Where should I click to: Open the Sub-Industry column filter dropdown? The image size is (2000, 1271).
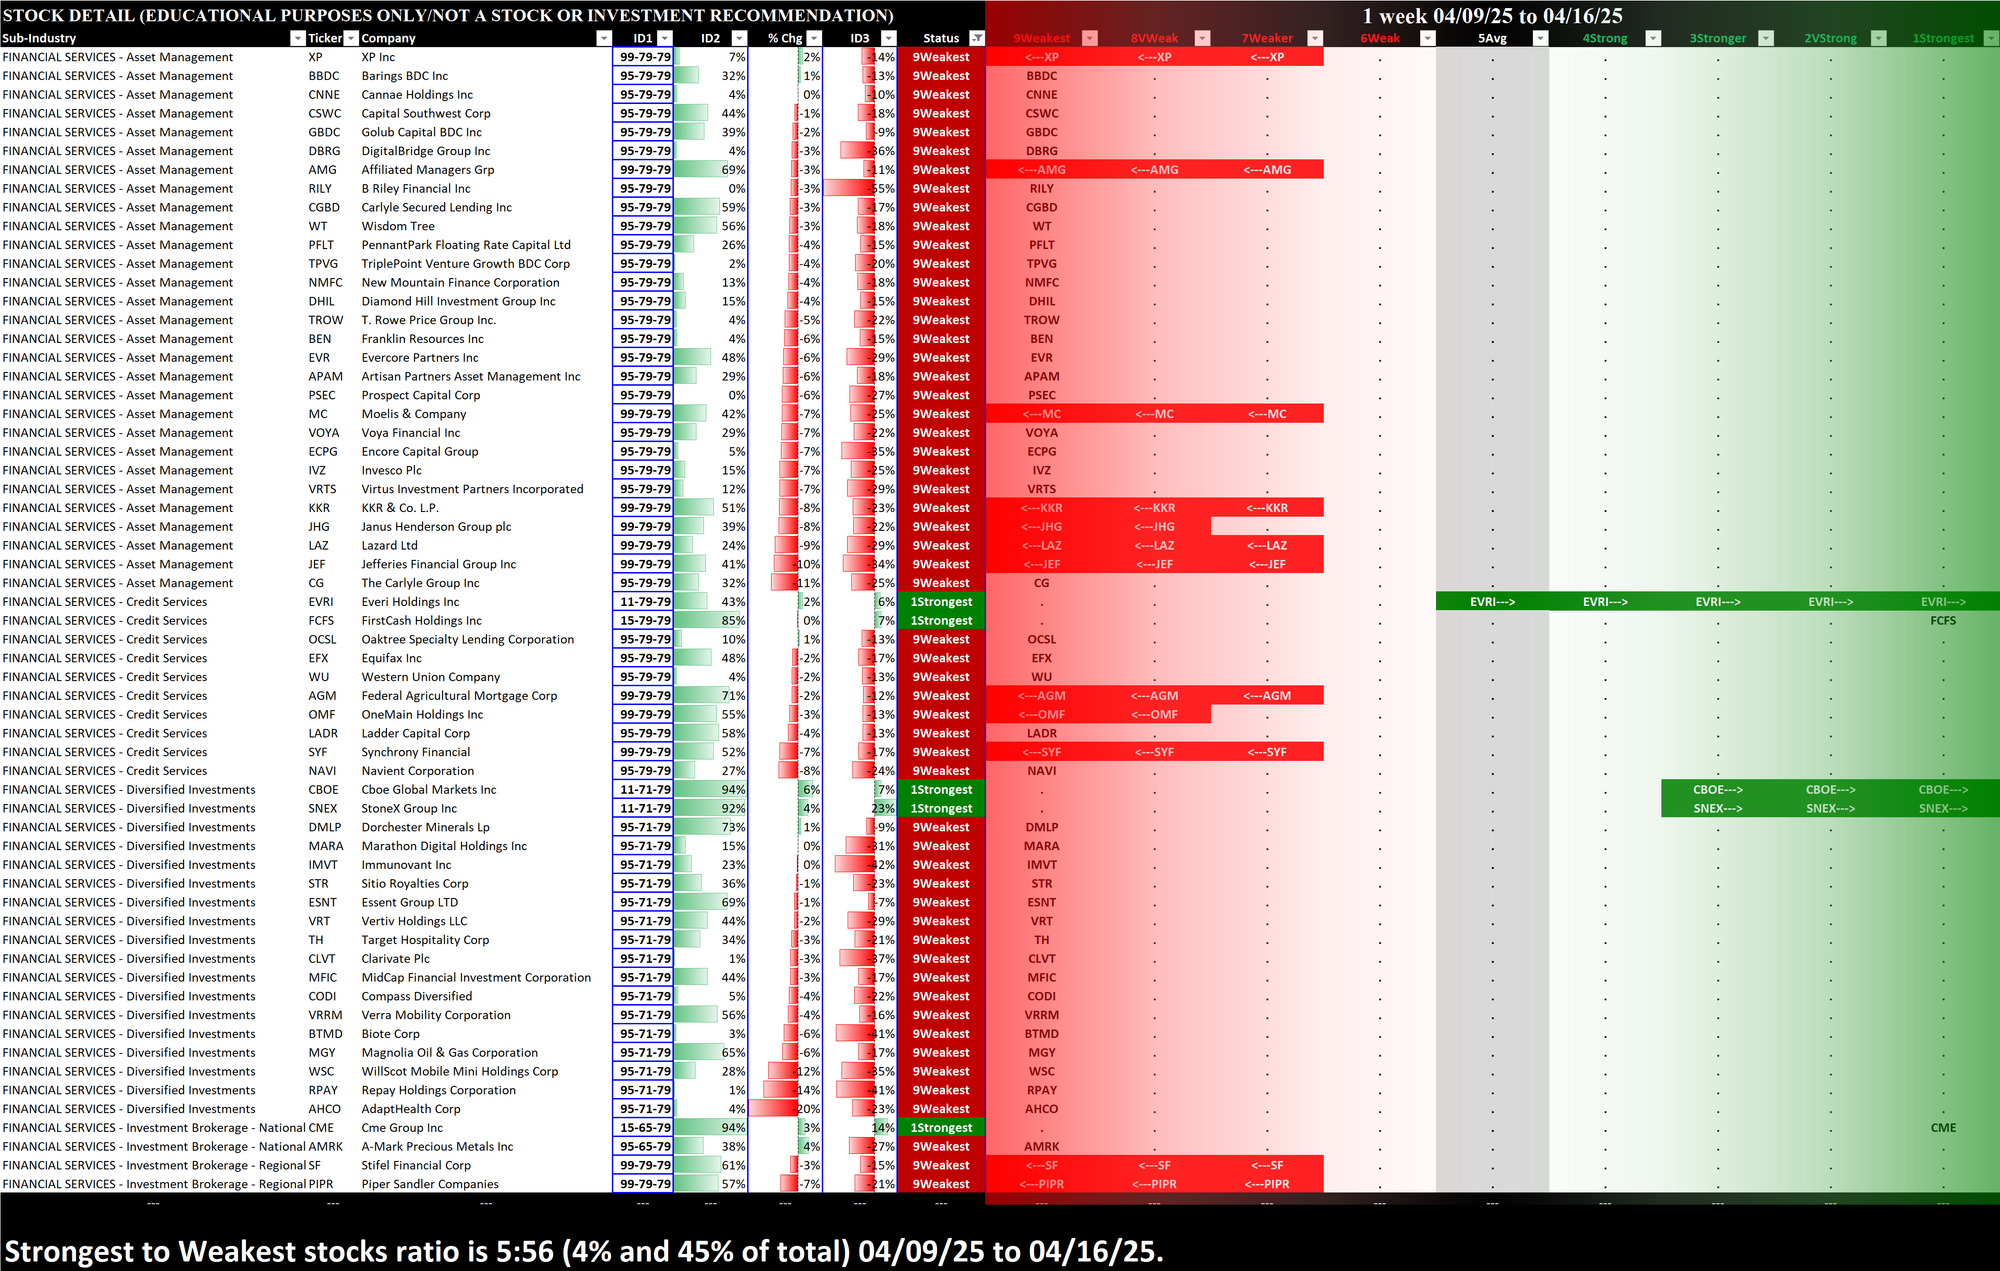[297, 38]
